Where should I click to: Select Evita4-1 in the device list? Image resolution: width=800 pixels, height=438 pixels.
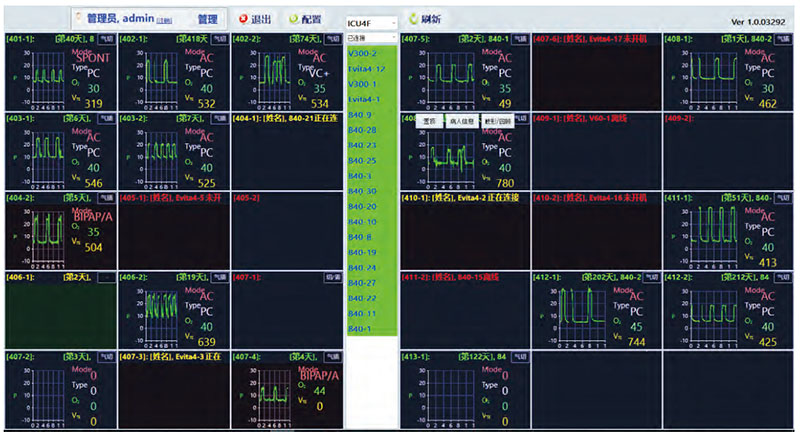click(364, 99)
